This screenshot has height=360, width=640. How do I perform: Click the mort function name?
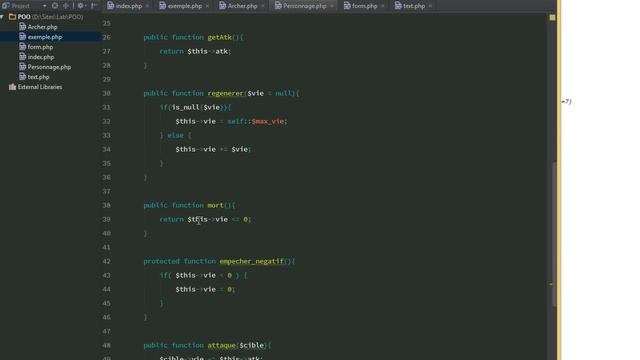[x=215, y=205]
